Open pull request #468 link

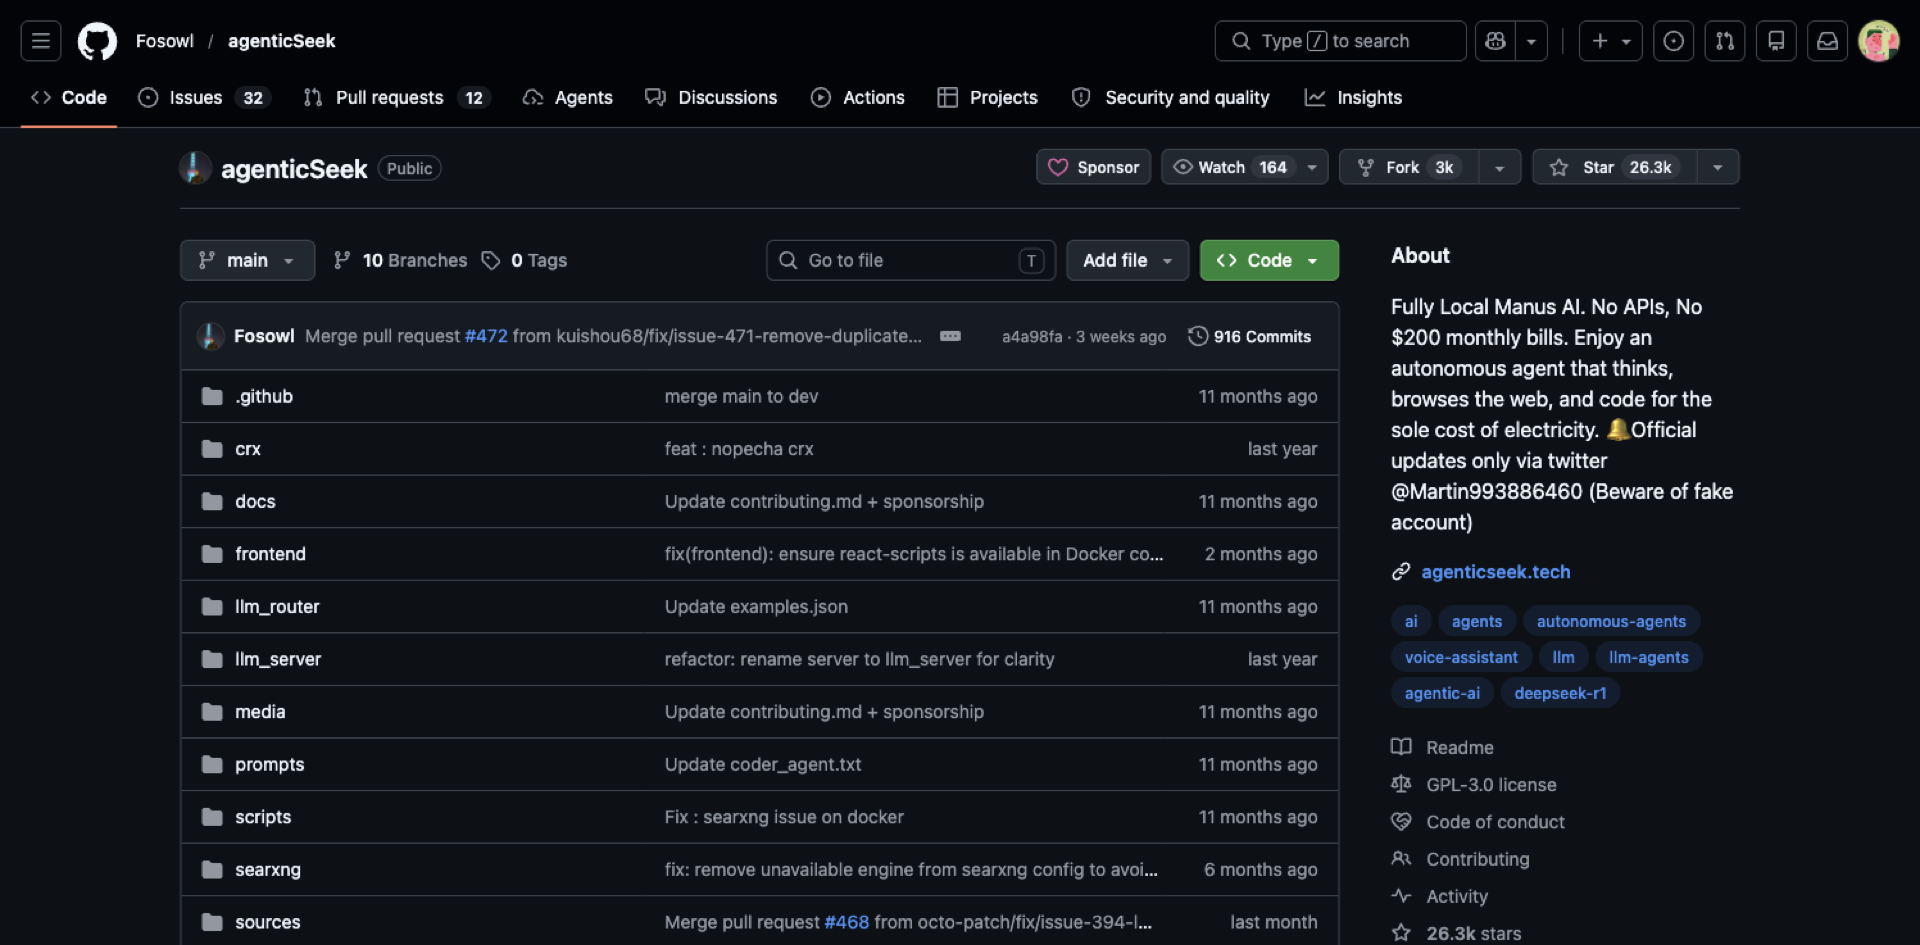tap(846, 922)
